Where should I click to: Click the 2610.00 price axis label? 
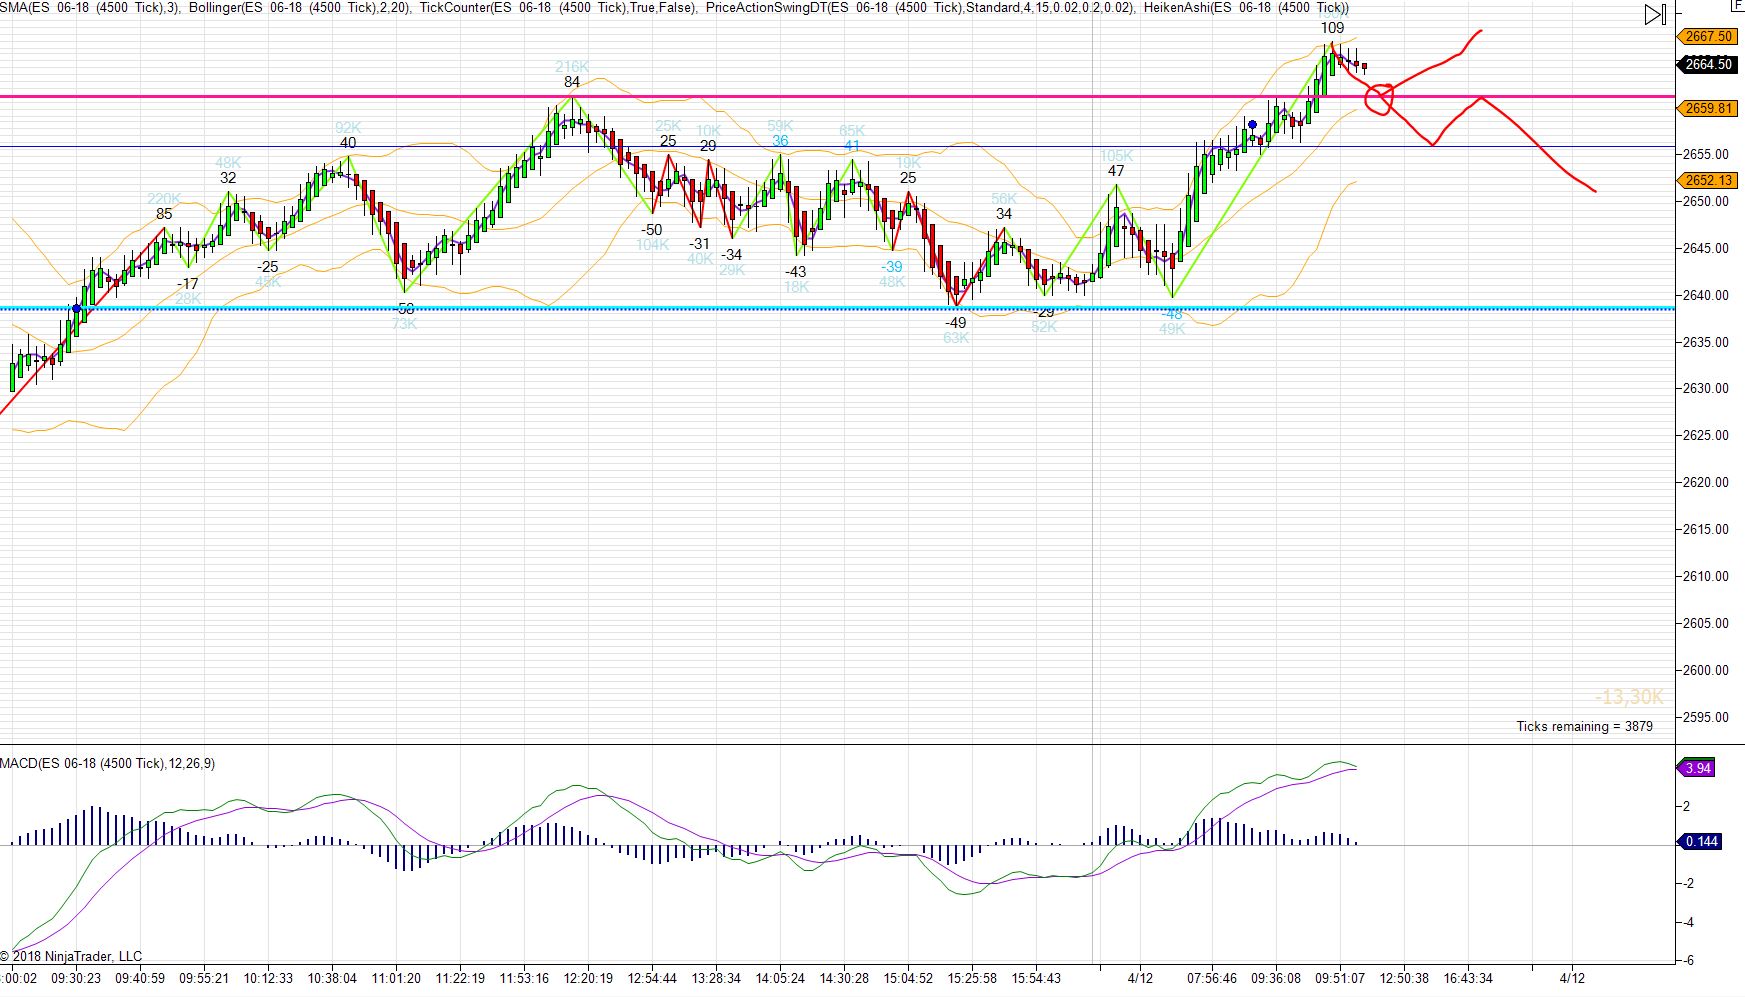pyautogui.click(x=1706, y=576)
